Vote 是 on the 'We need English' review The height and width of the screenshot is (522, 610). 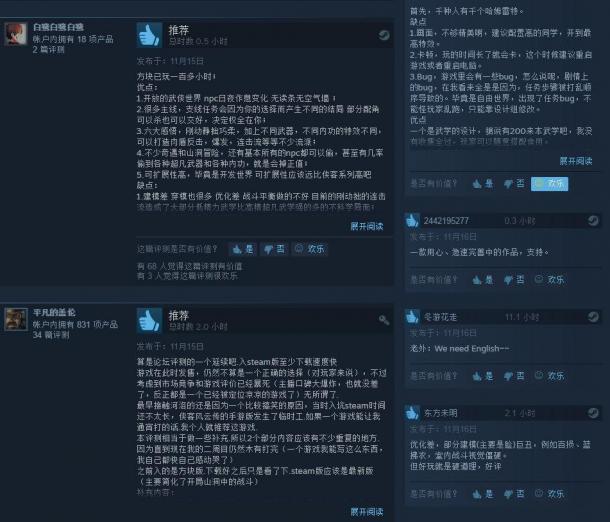483,376
